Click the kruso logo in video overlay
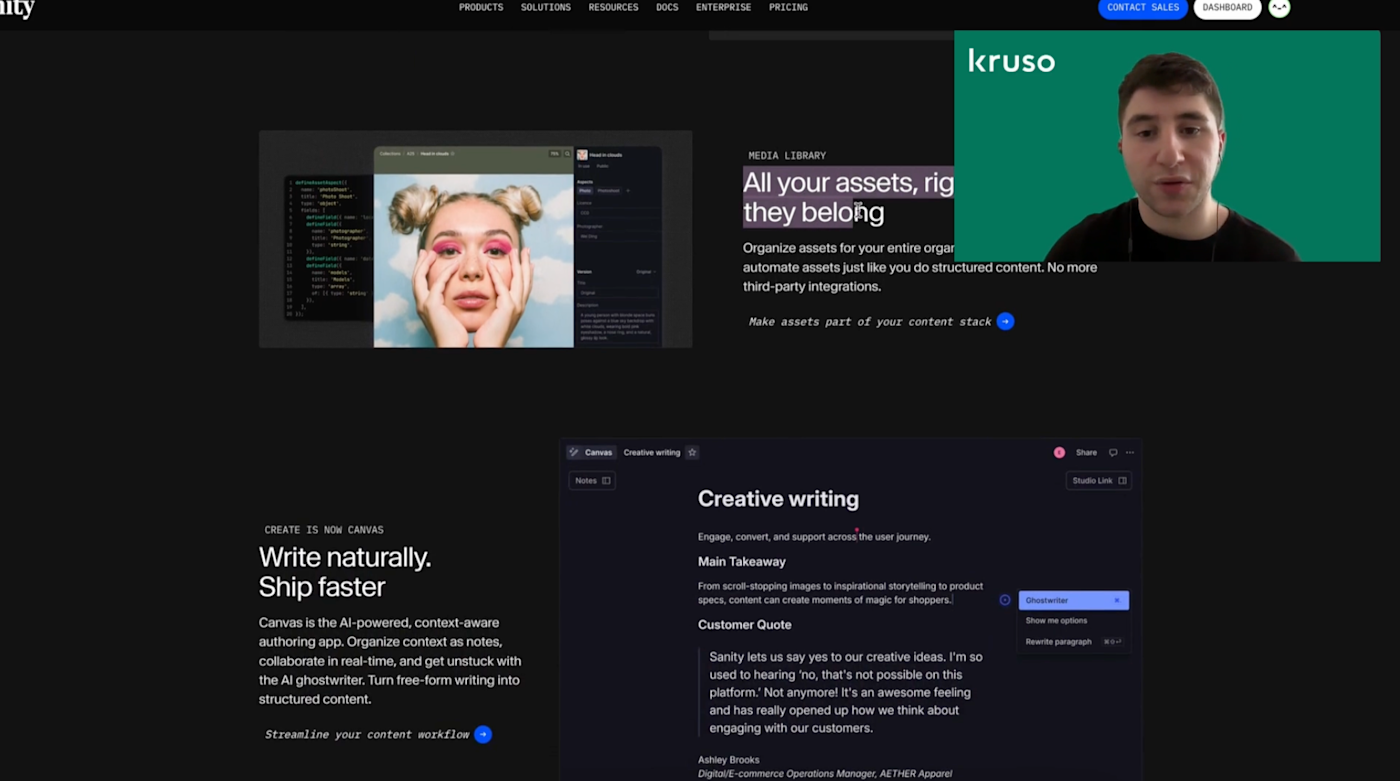 [x=1011, y=61]
